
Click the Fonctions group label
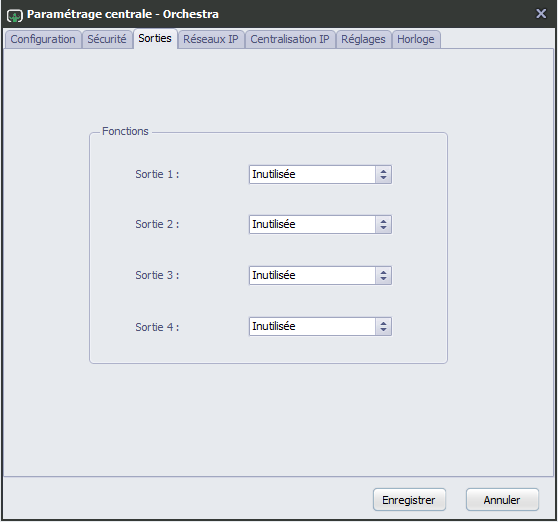125,131
